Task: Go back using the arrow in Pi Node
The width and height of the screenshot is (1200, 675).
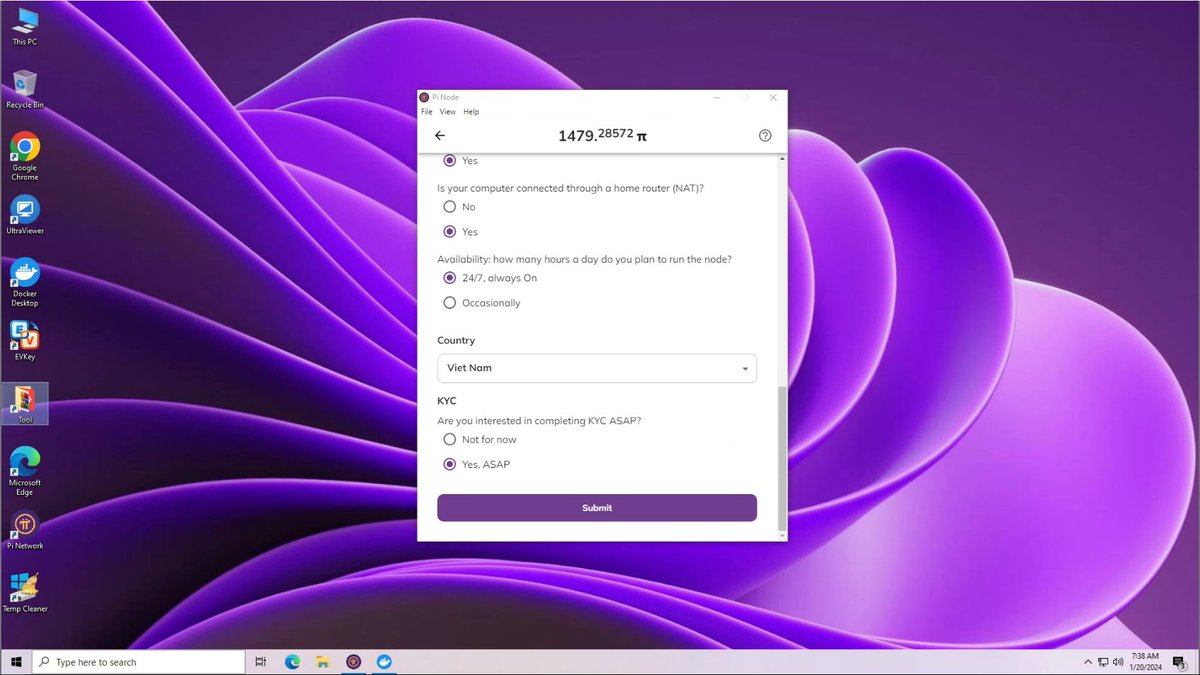Action: click(x=440, y=136)
